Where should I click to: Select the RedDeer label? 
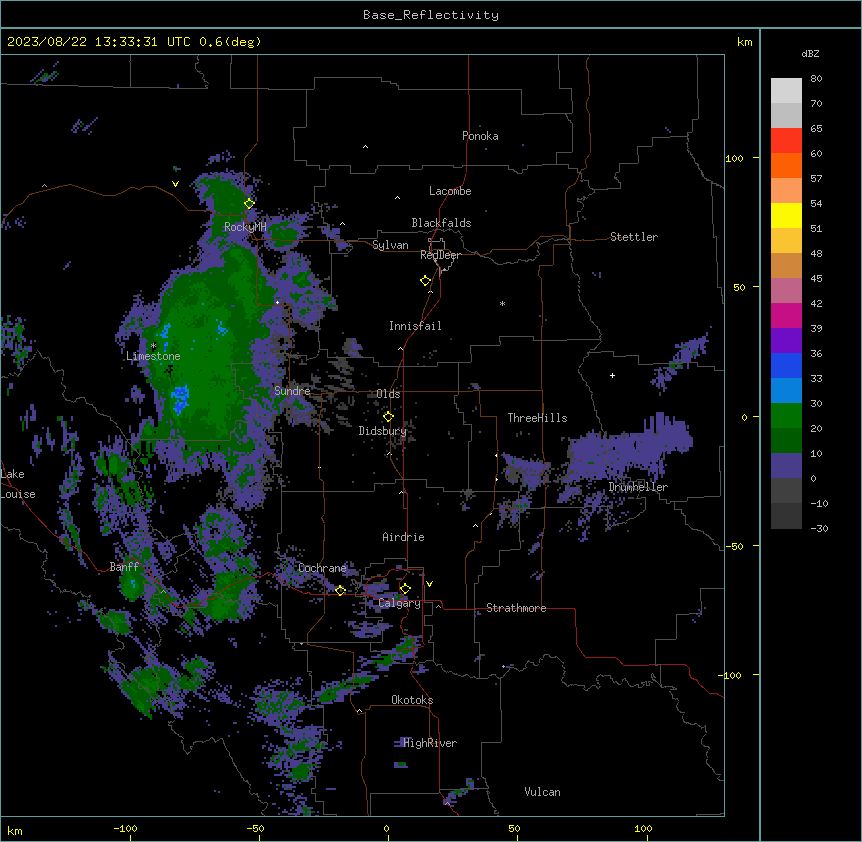click(x=441, y=255)
